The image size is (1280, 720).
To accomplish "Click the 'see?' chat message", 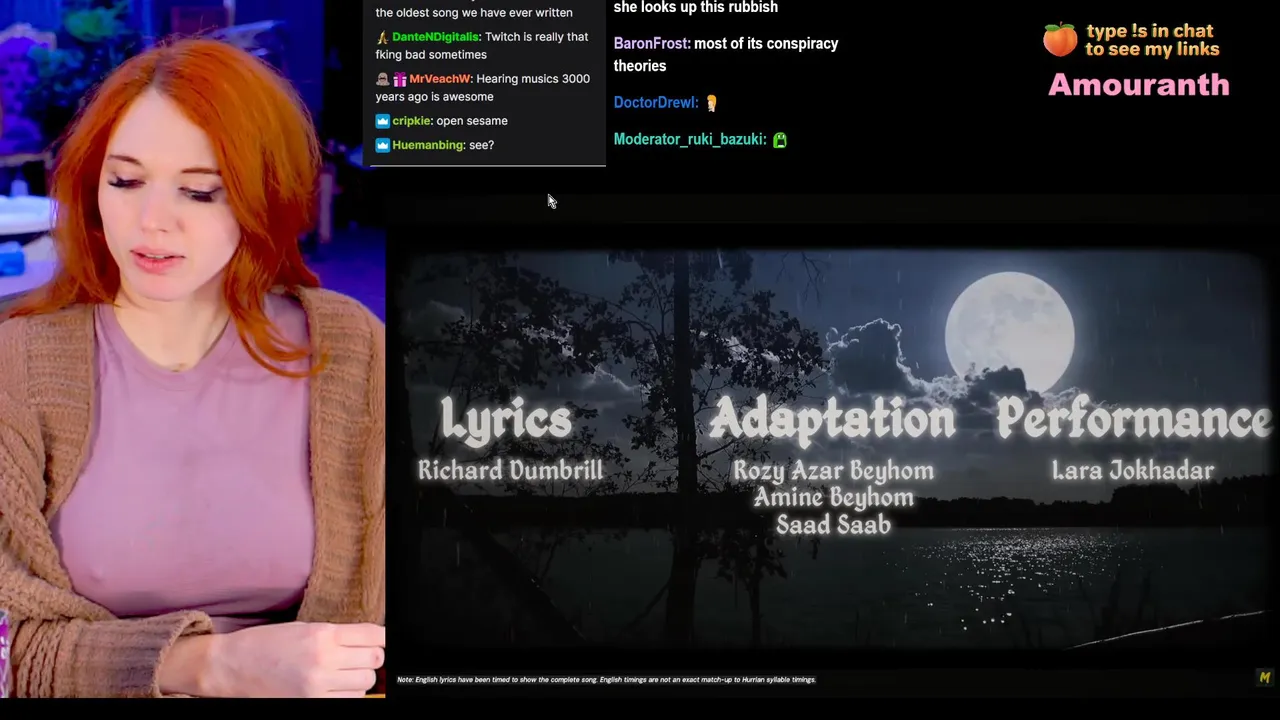I will click(481, 145).
